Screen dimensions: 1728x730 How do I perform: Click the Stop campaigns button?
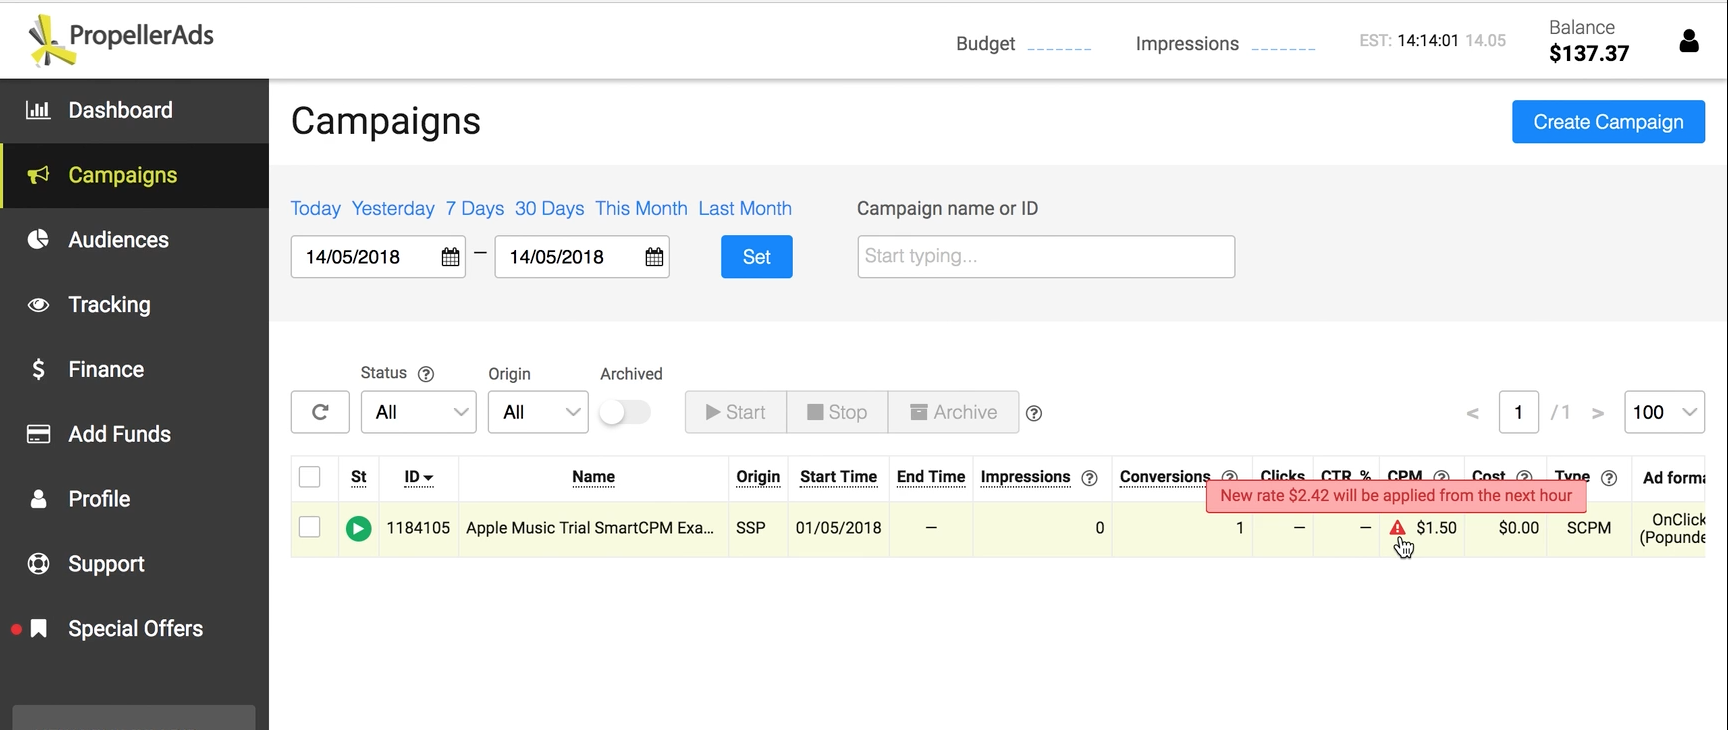pos(837,412)
